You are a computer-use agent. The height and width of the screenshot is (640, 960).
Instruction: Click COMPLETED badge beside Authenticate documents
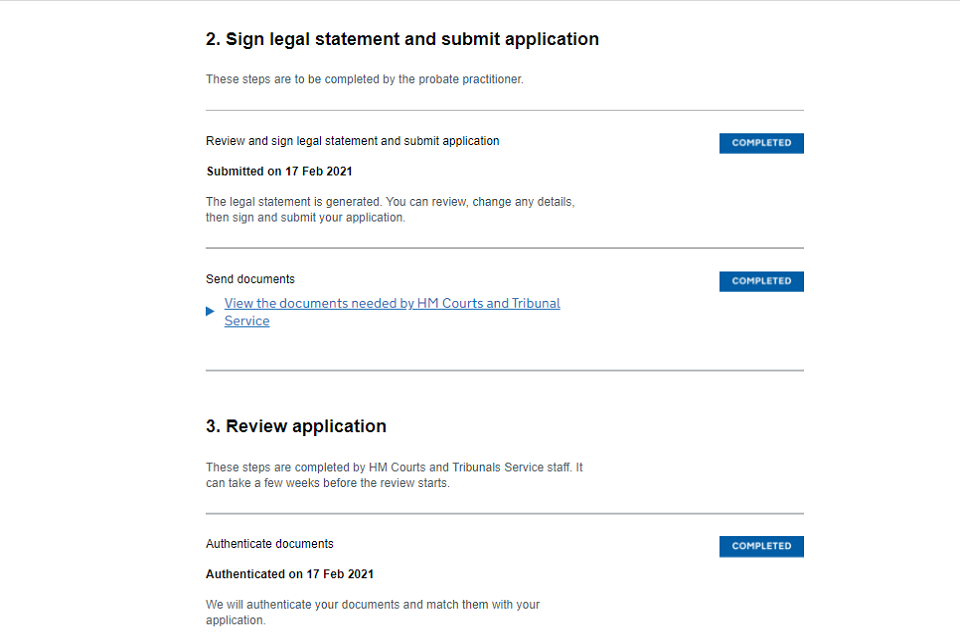click(761, 546)
